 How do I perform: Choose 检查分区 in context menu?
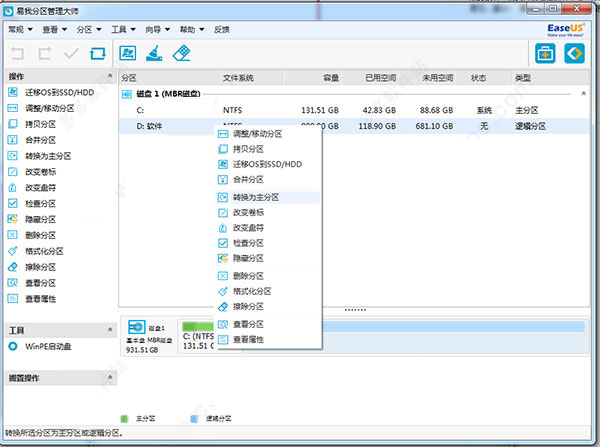[268, 243]
